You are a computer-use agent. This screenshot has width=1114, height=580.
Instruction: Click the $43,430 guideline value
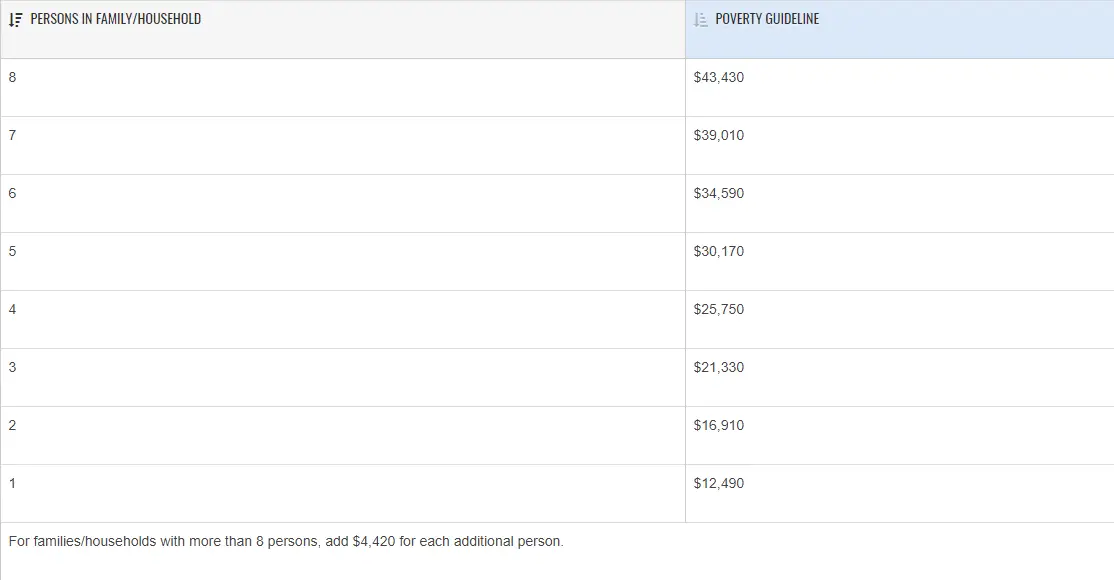coord(718,78)
